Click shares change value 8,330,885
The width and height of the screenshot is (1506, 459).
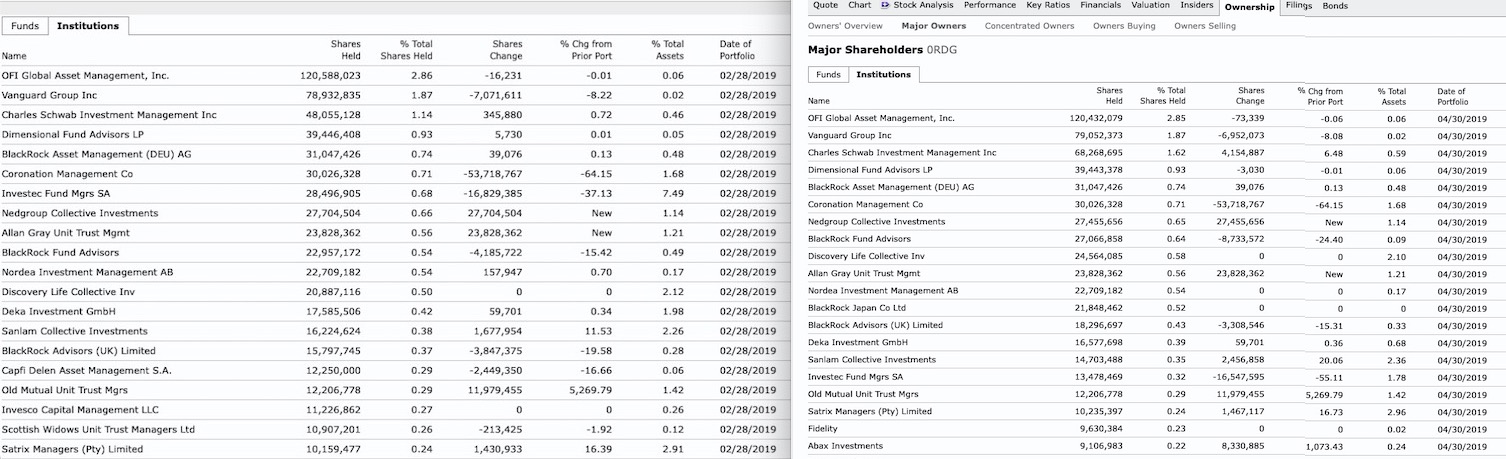coord(1243,445)
